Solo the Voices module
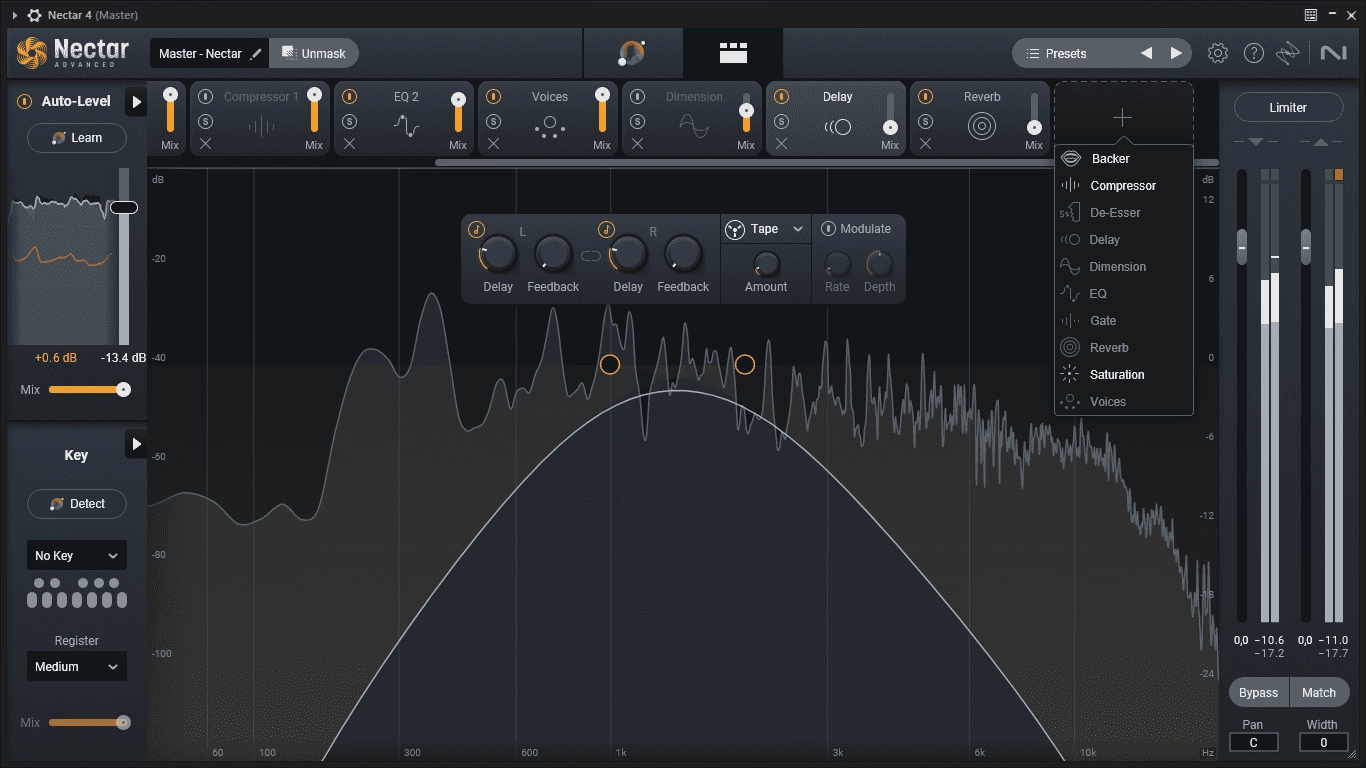Screen dimensions: 1366x768 coord(493,121)
